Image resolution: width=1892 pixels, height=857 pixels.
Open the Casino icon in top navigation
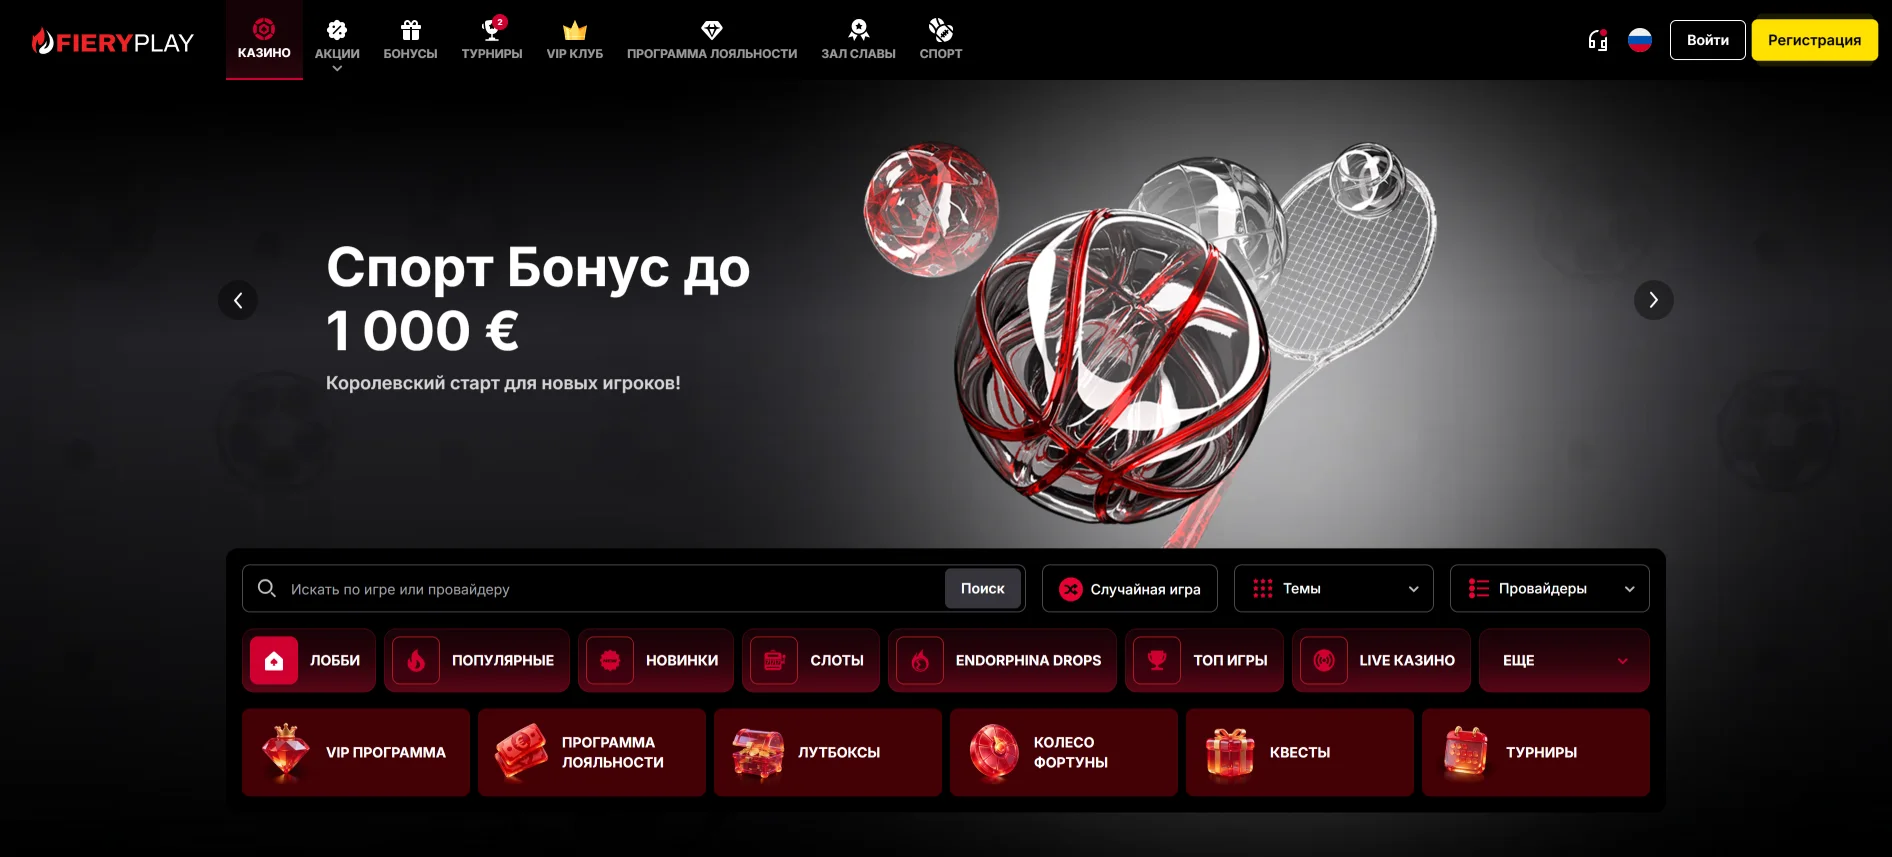click(x=264, y=28)
